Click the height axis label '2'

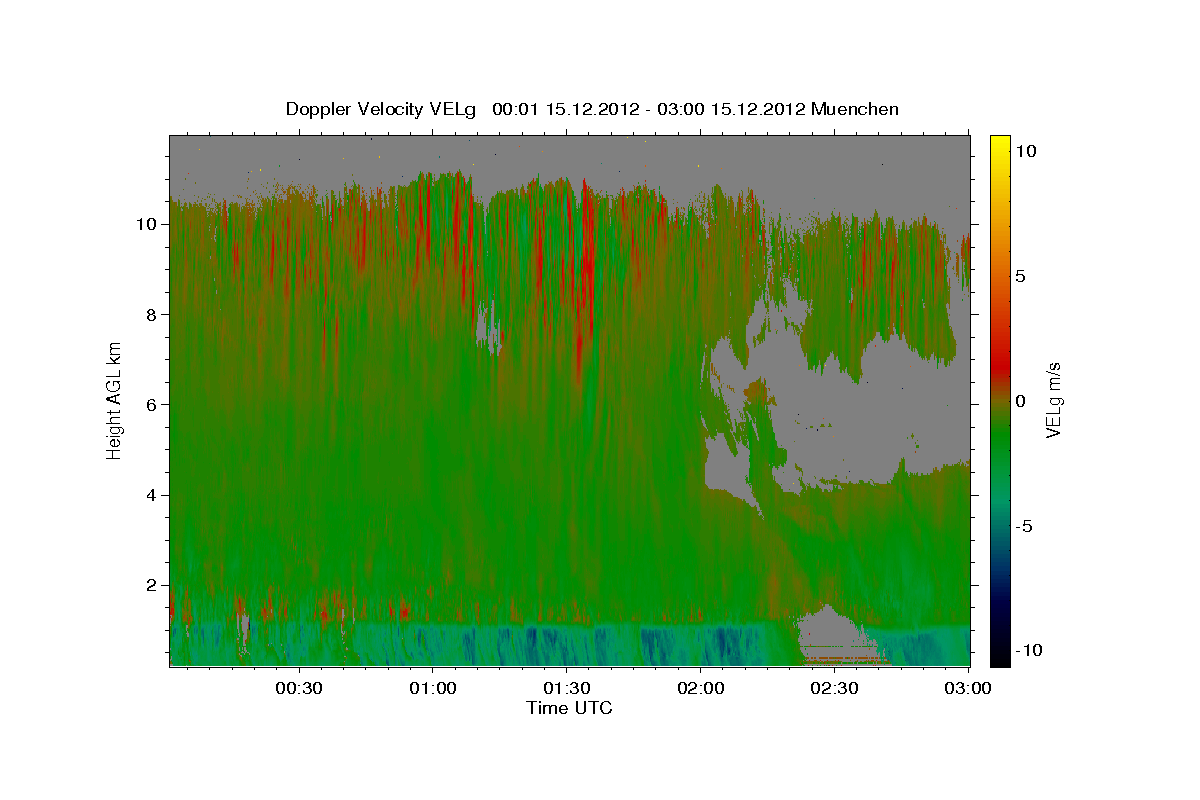[153, 585]
